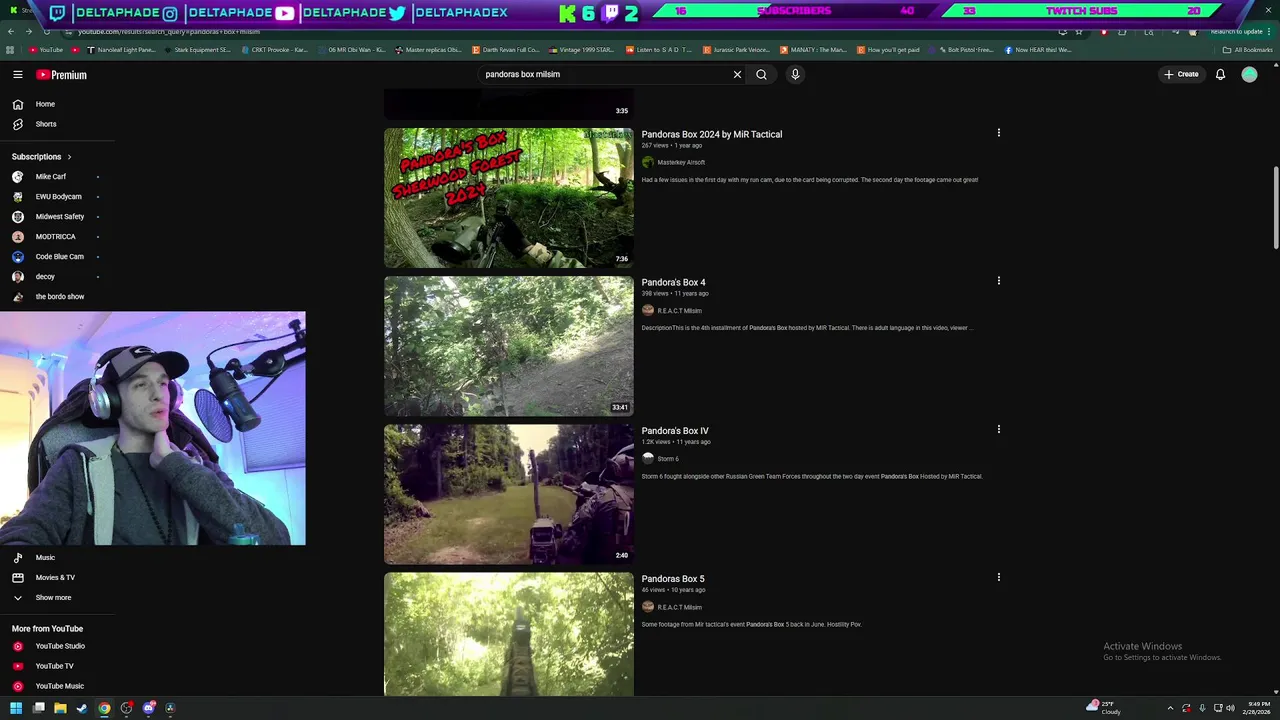The image size is (1280, 720).
Task: Open File Explorer from the taskbar
Action: click(60, 708)
